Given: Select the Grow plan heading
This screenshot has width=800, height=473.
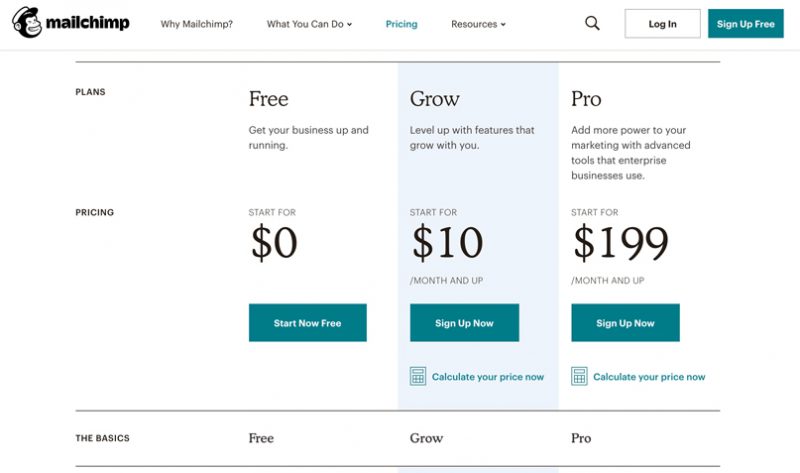Looking at the screenshot, I should click(x=435, y=98).
